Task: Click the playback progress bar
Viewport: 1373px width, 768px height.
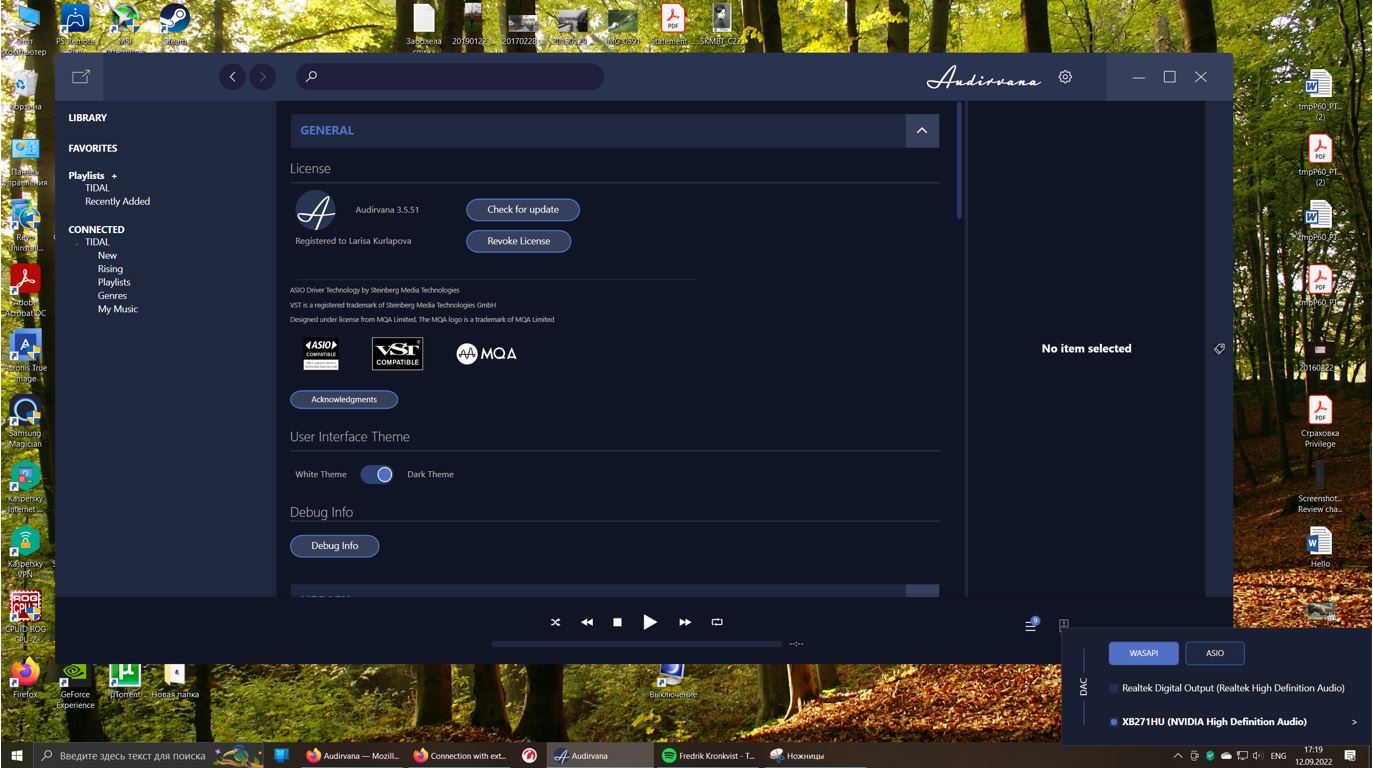Action: click(x=636, y=644)
